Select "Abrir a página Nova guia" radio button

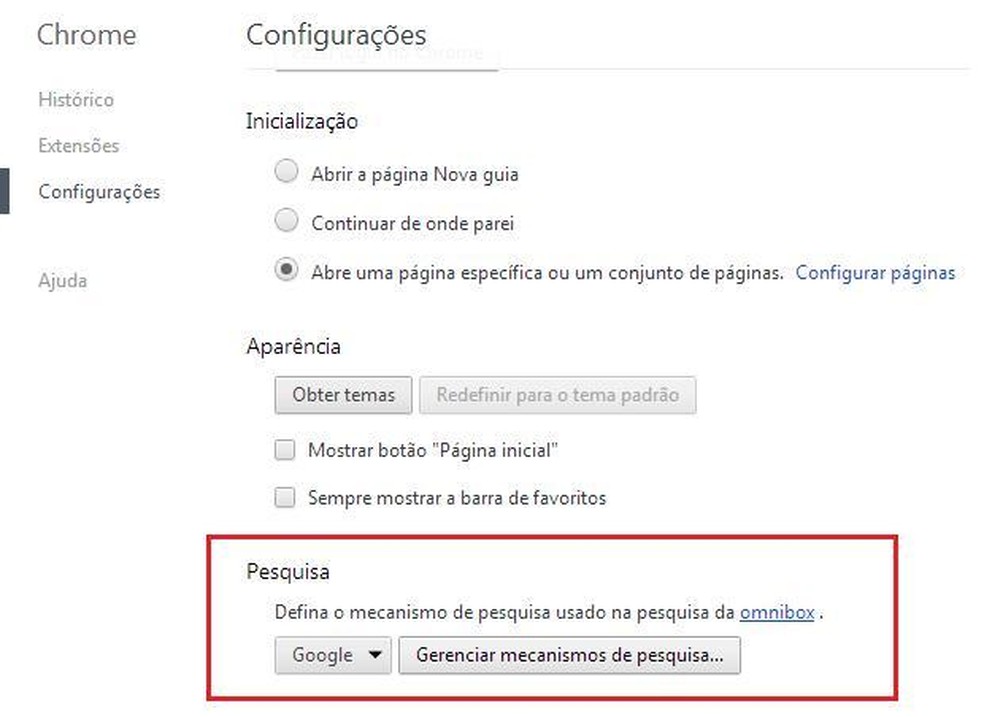click(x=287, y=173)
